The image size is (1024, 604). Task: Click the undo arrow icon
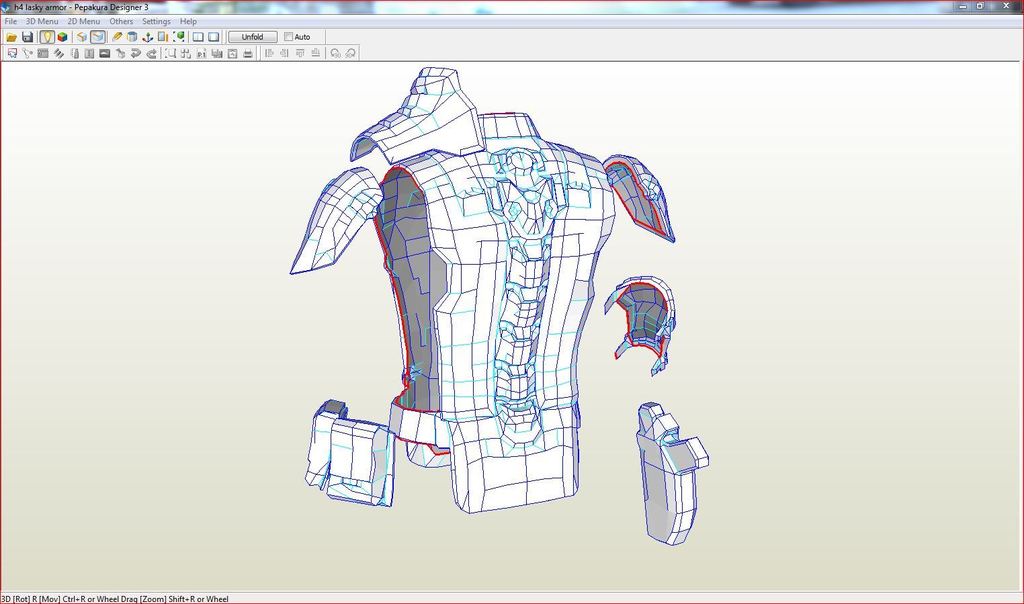135,53
